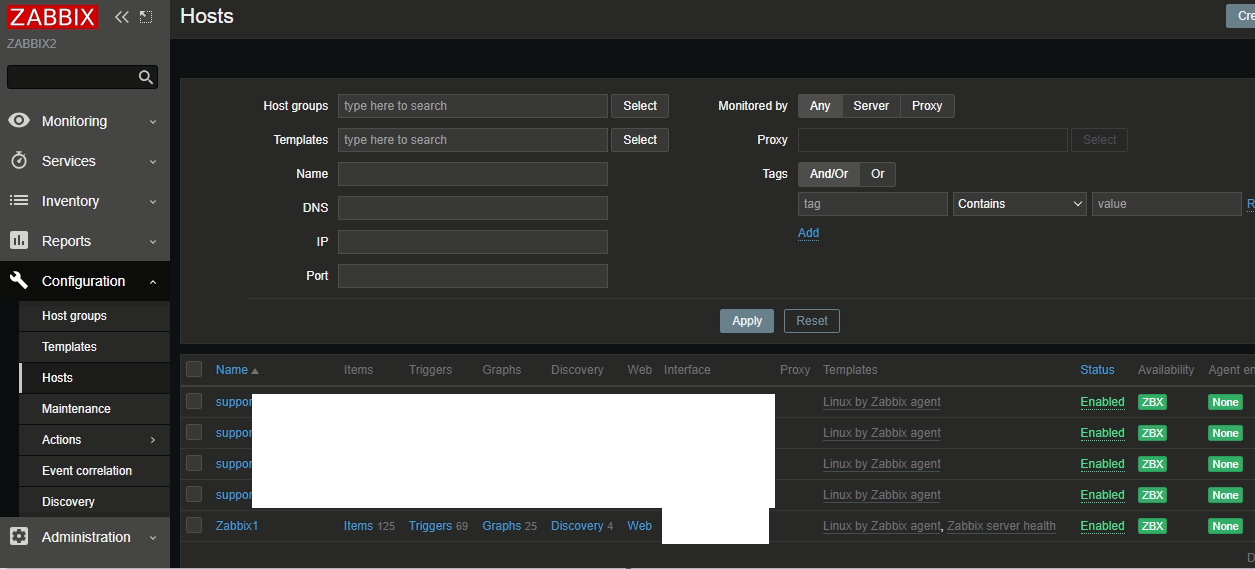Expand the Administration menu chevron

(x=153, y=538)
